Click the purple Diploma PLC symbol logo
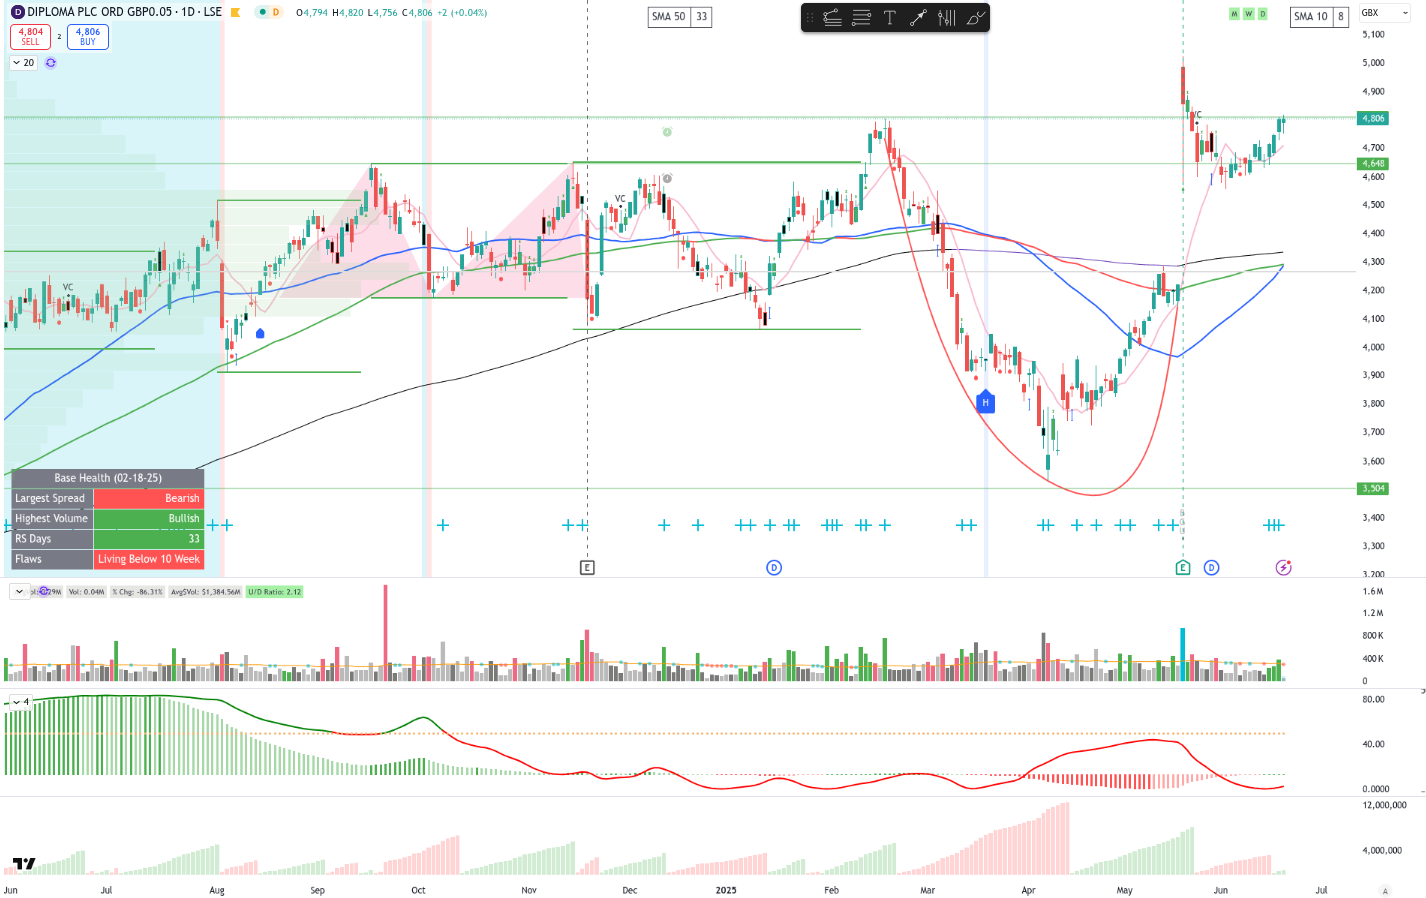 coord(17,12)
